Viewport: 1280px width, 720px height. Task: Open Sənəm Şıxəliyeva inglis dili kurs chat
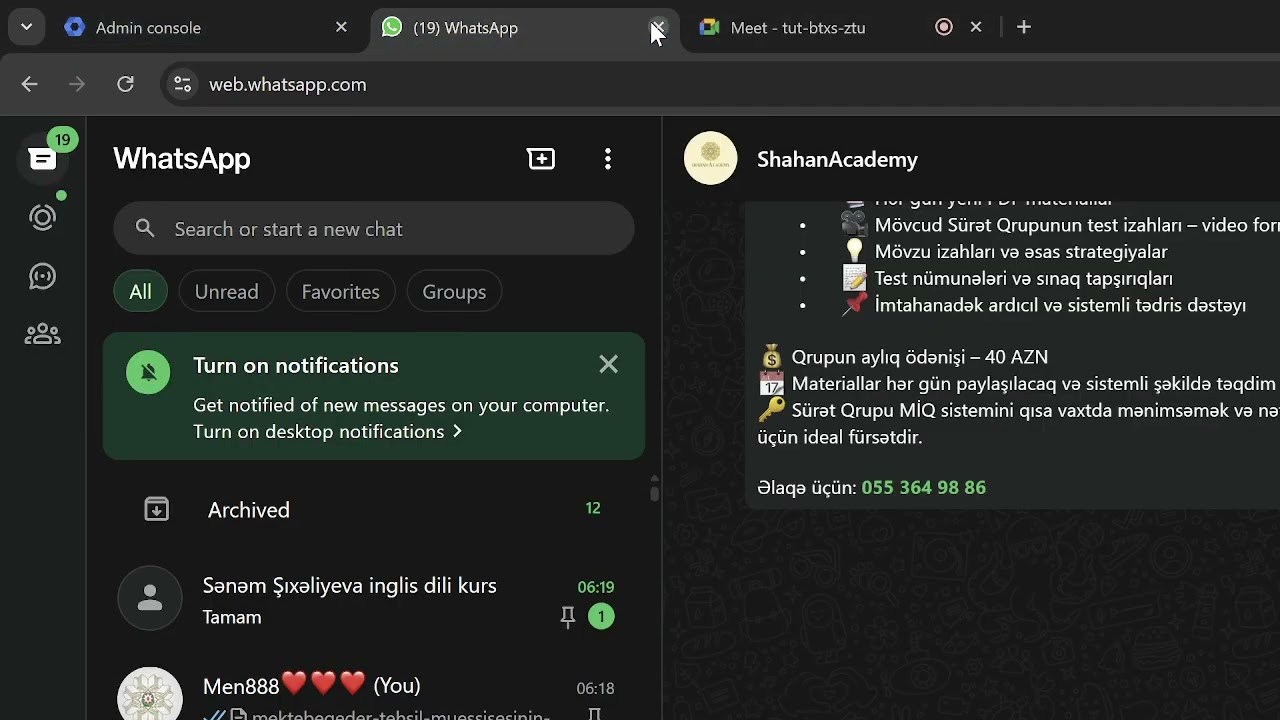click(374, 599)
